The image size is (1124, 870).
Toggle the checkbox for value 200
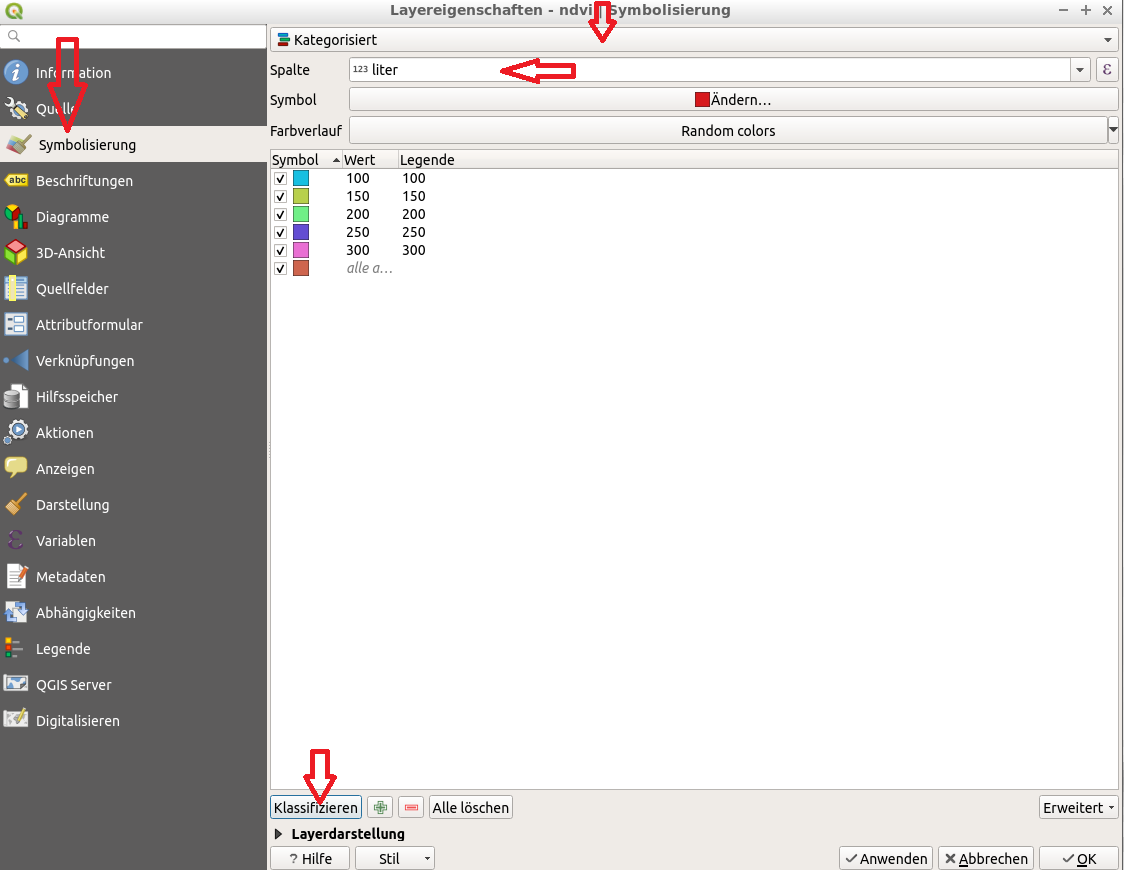click(x=281, y=215)
